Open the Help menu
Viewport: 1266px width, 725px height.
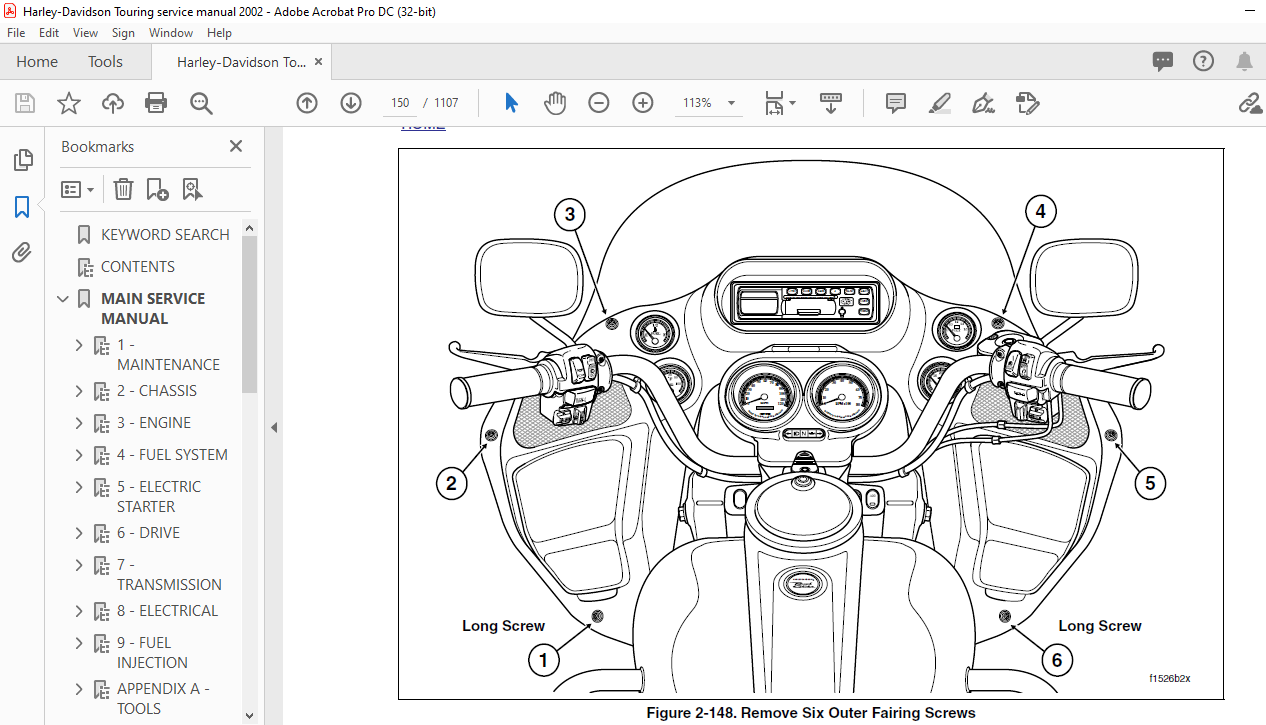[219, 33]
